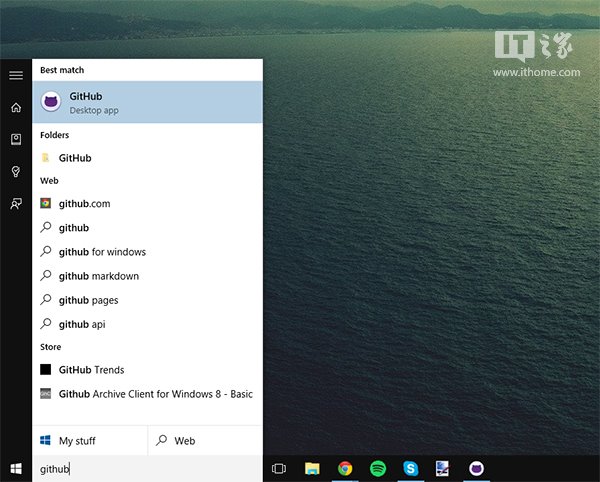600x482 pixels.
Task: Open the Windows Start button
Action: [x=16, y=469]
